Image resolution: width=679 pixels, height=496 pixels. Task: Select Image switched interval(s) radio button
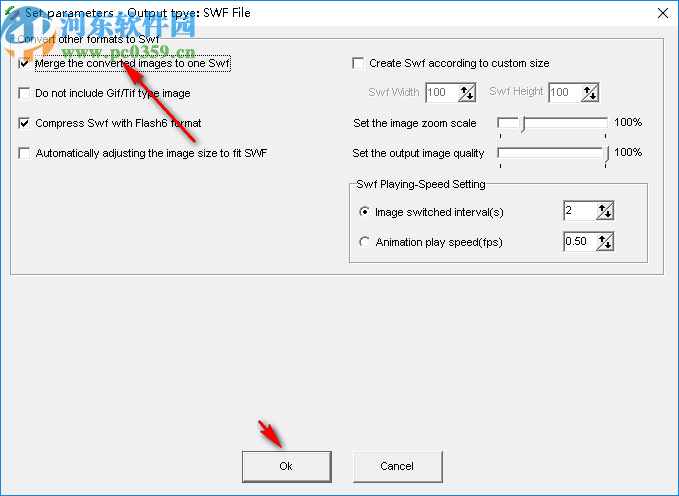pos(365,212)
